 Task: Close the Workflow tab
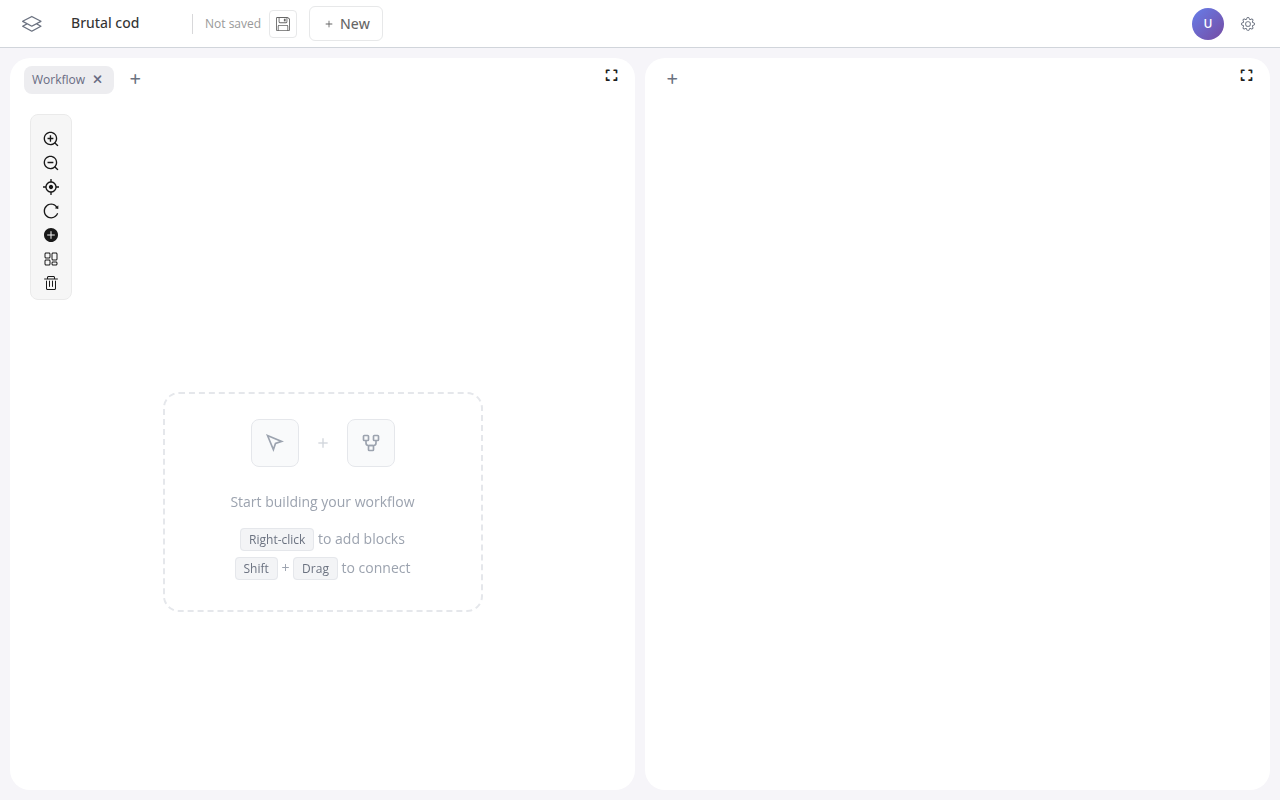tap(97, 79)
